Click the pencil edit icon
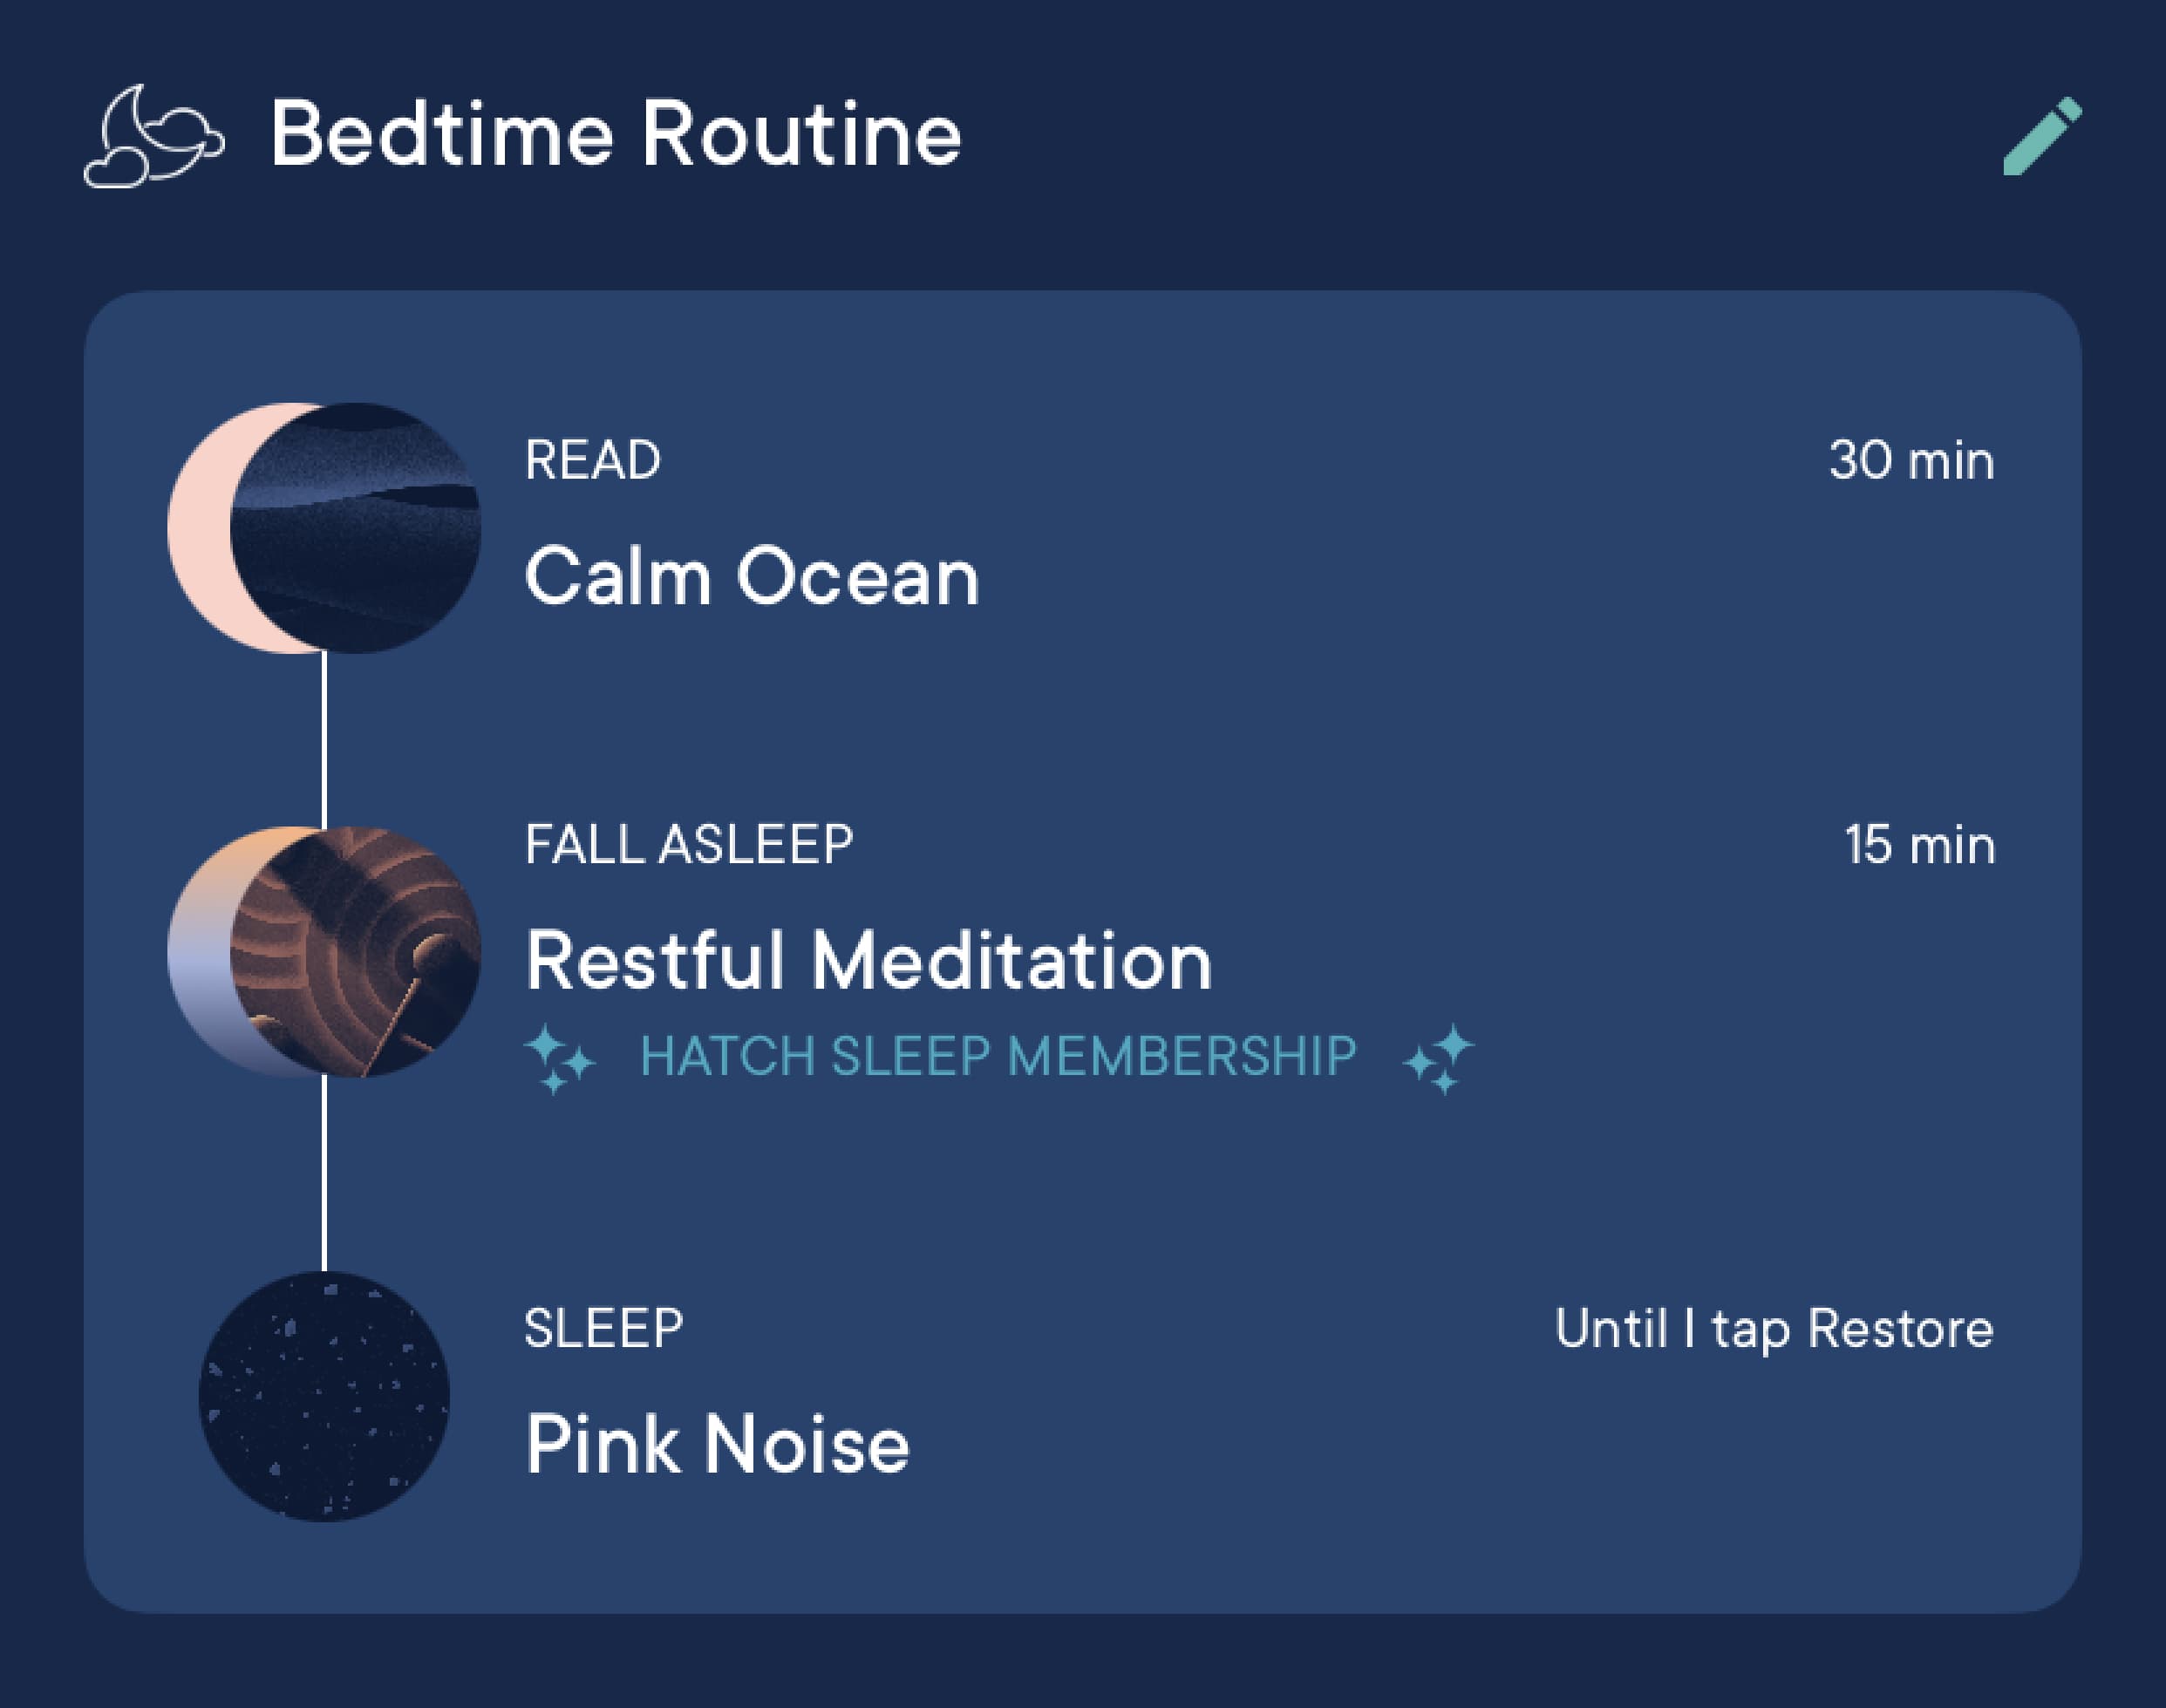Viewport: 2166px width, 1708px height. point(2042,136)
